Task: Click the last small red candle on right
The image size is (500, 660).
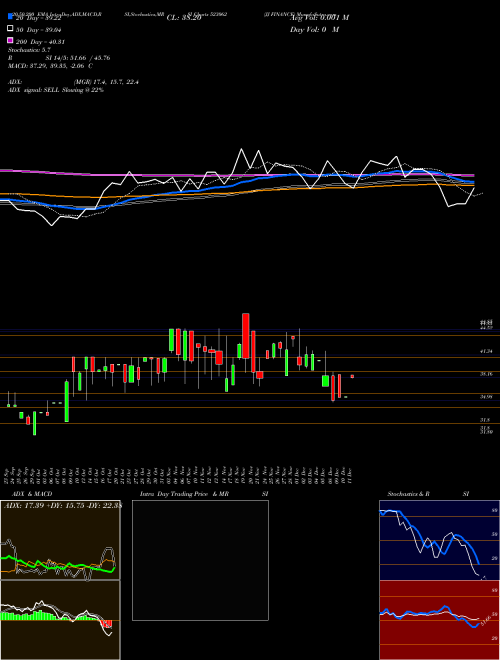Action: 352,376
